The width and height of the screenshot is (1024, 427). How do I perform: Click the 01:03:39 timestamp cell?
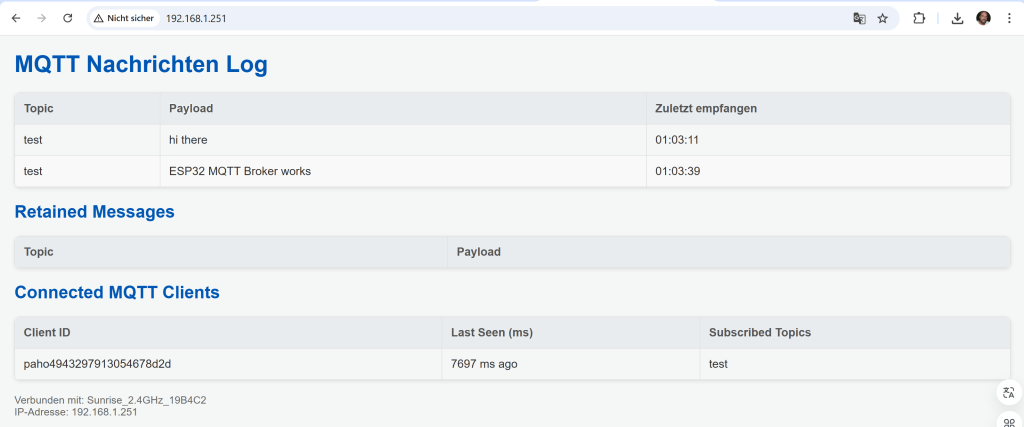pos(676,171)
